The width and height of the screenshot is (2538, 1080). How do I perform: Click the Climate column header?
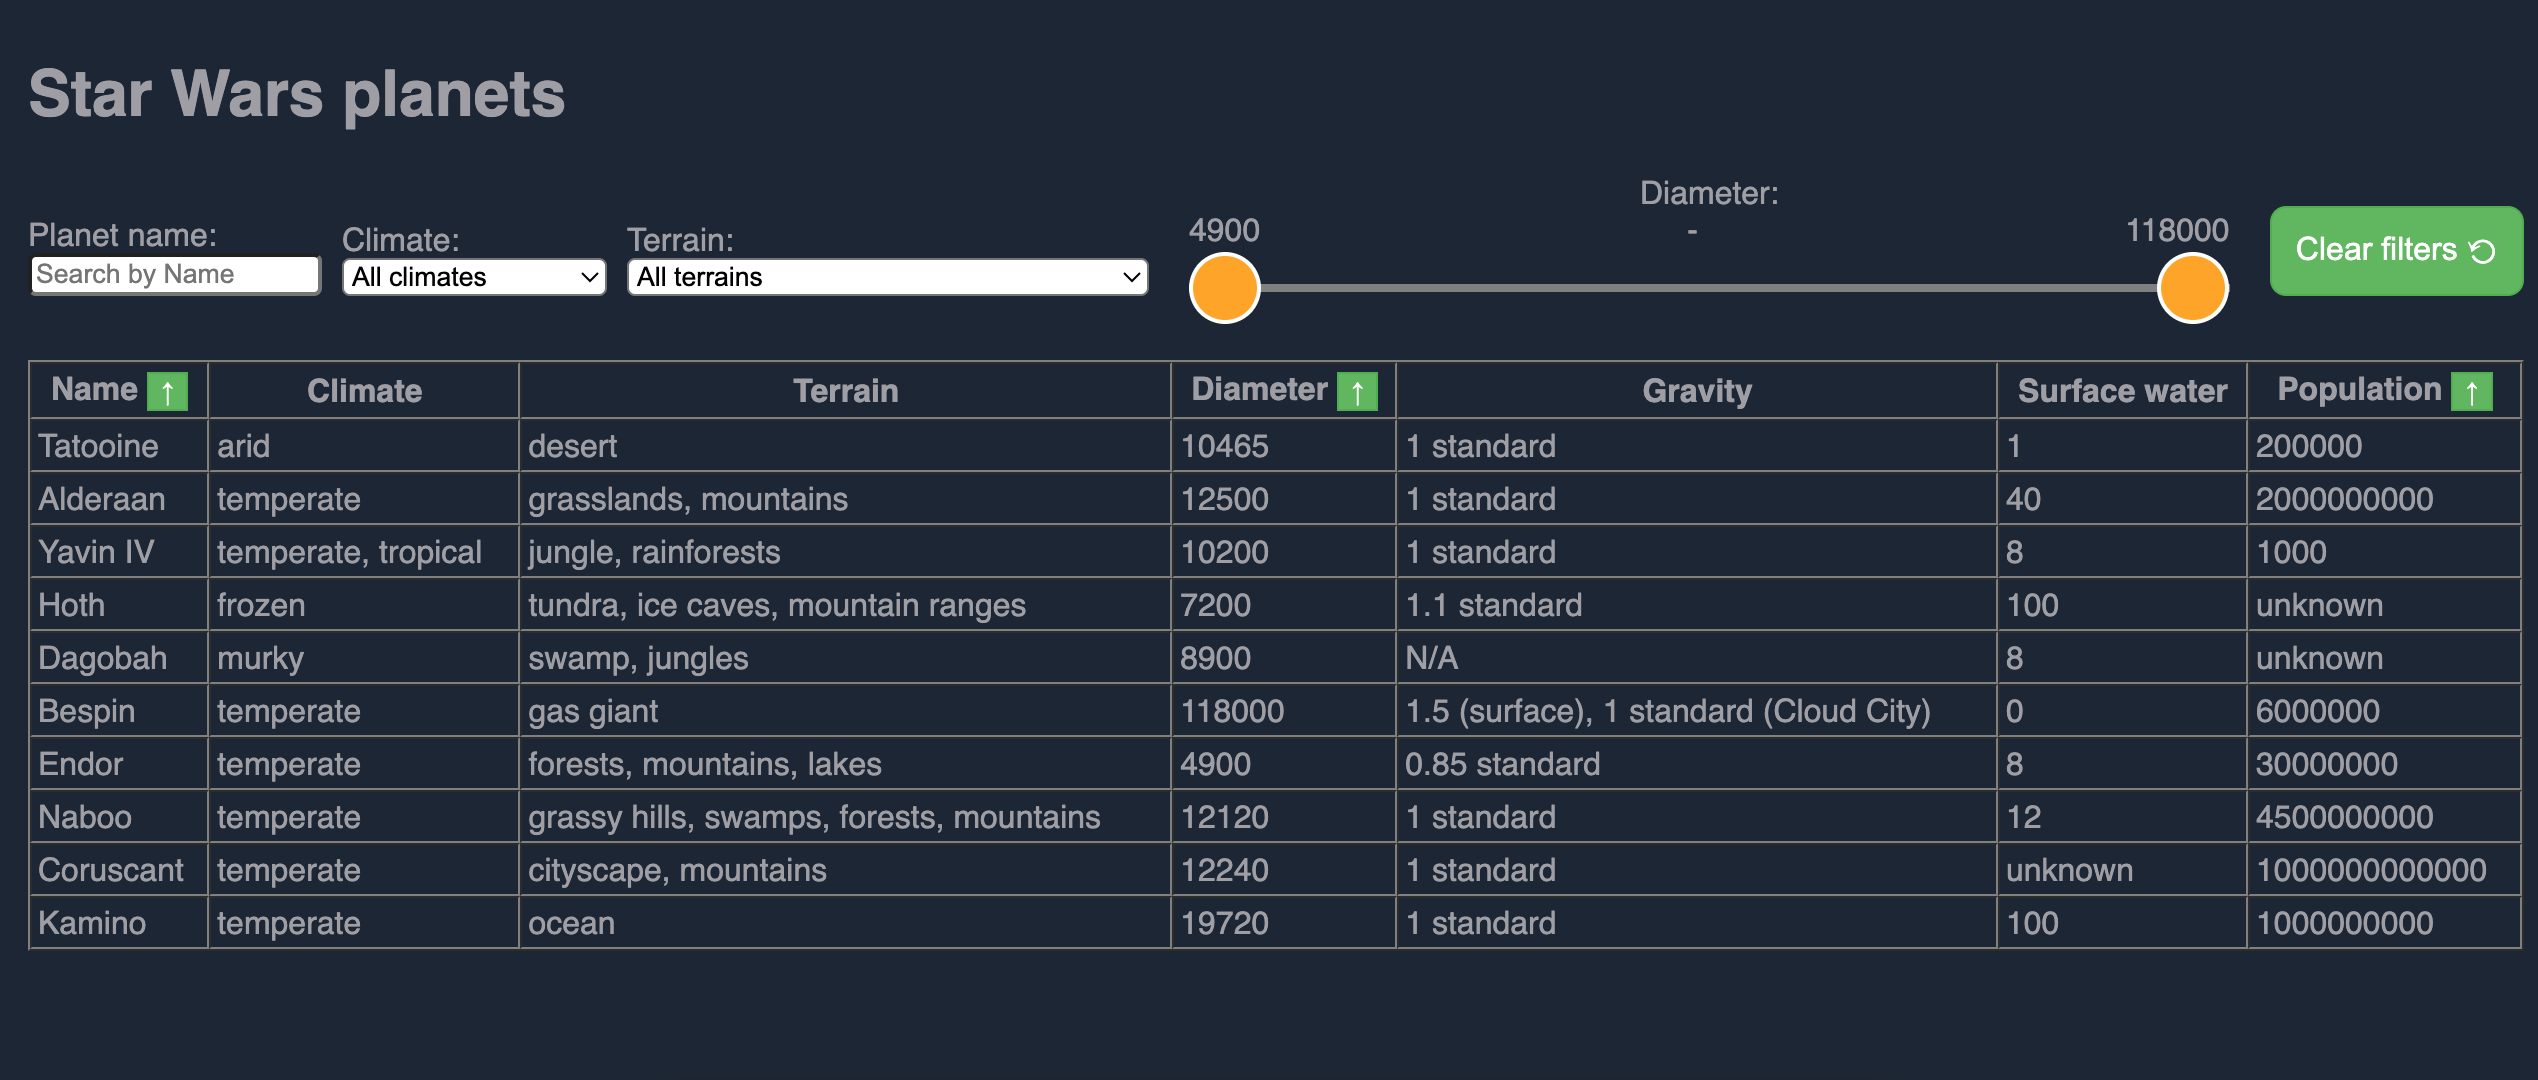(x=364, y=391)
